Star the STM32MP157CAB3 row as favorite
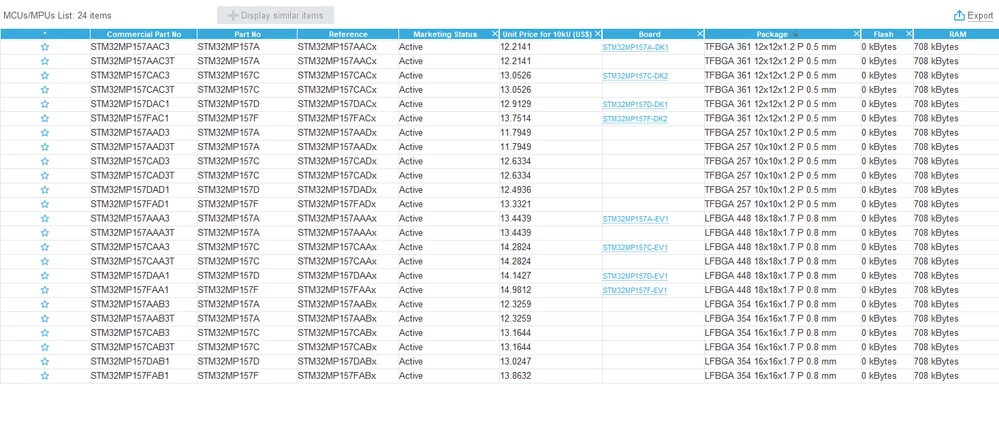Screen dimensions: 999x428 45,333
